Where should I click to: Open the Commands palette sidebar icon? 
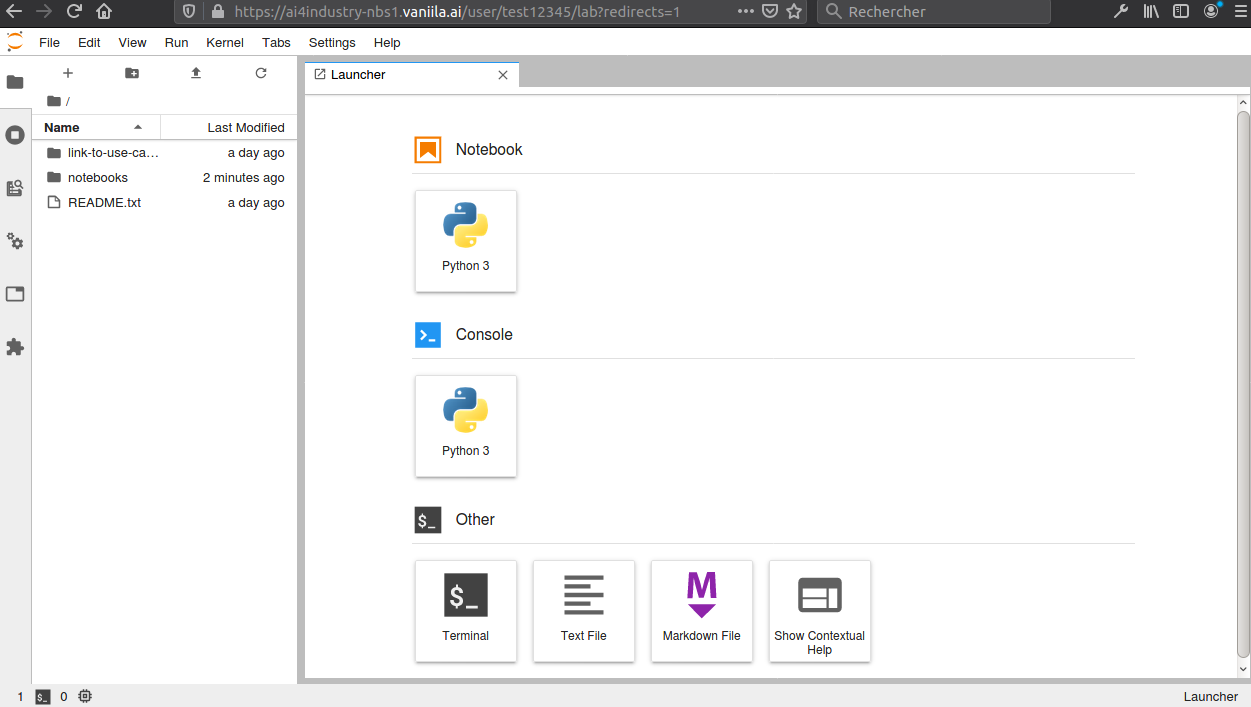click(x=15, y=188)
